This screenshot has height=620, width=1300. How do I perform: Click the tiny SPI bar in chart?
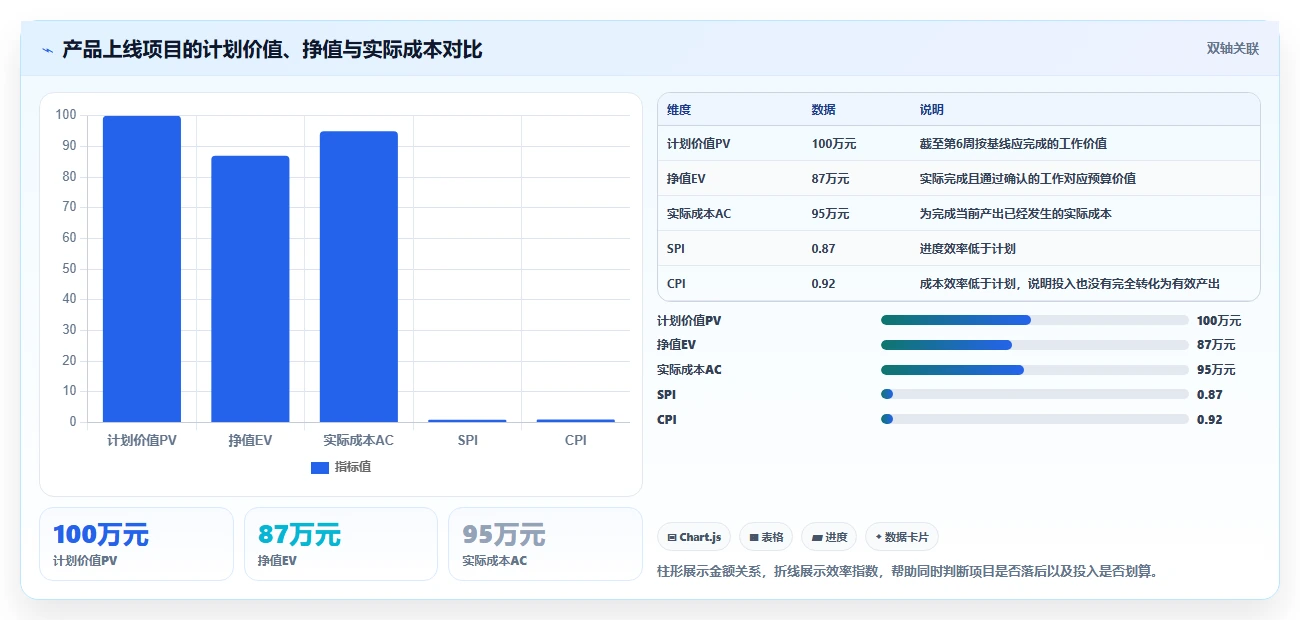click(467, 421)
